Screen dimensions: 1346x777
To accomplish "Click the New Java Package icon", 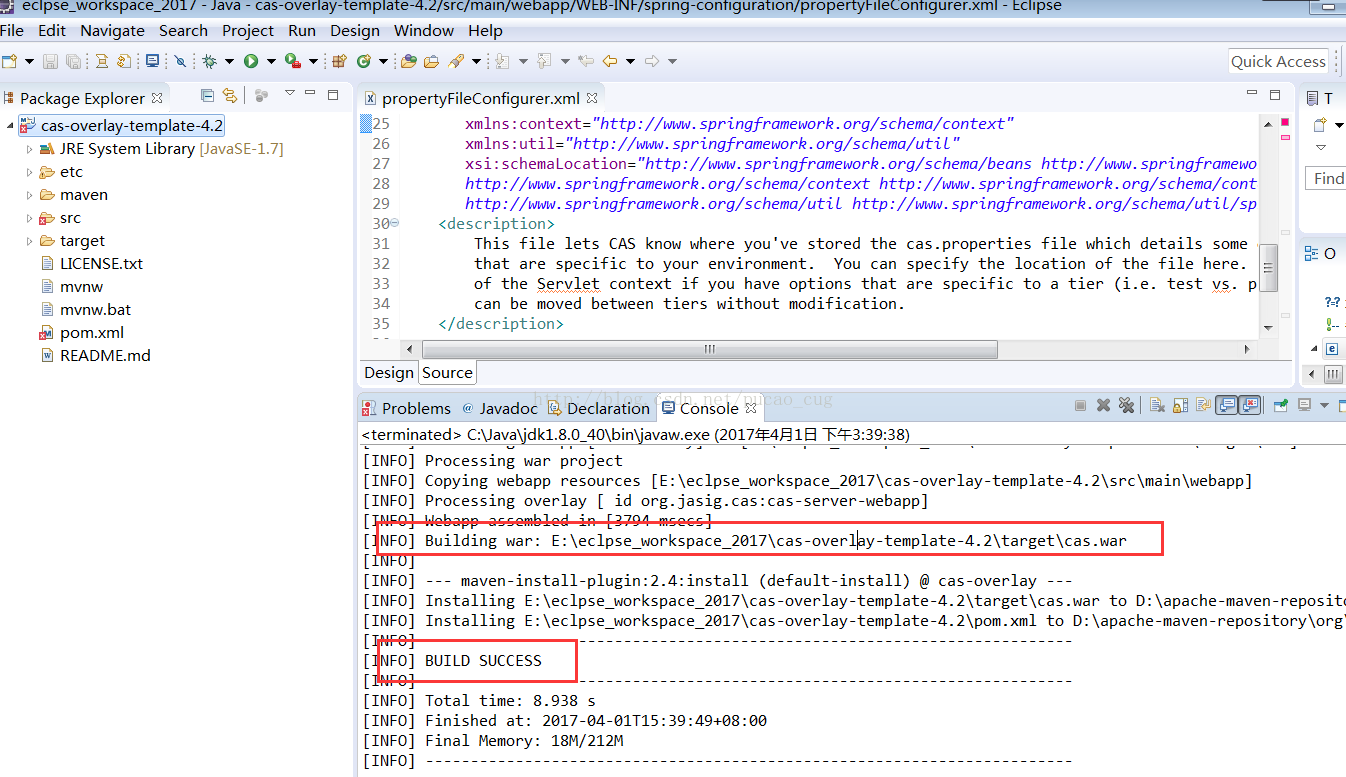I will point(340,61).
